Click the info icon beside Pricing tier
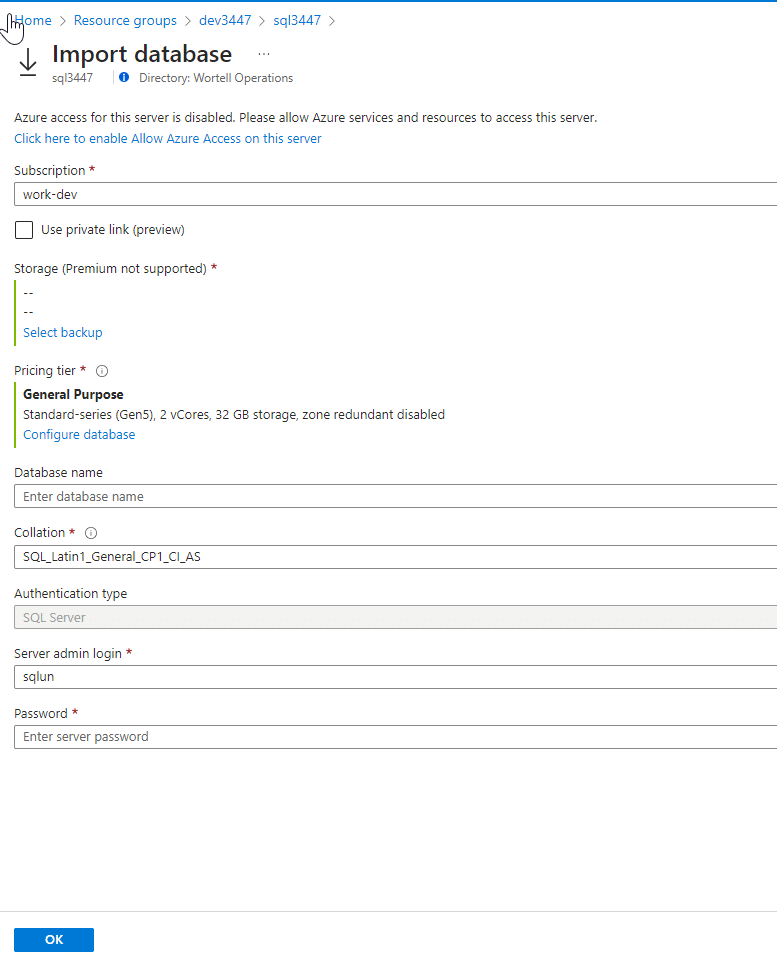 (x=101, y=370)
